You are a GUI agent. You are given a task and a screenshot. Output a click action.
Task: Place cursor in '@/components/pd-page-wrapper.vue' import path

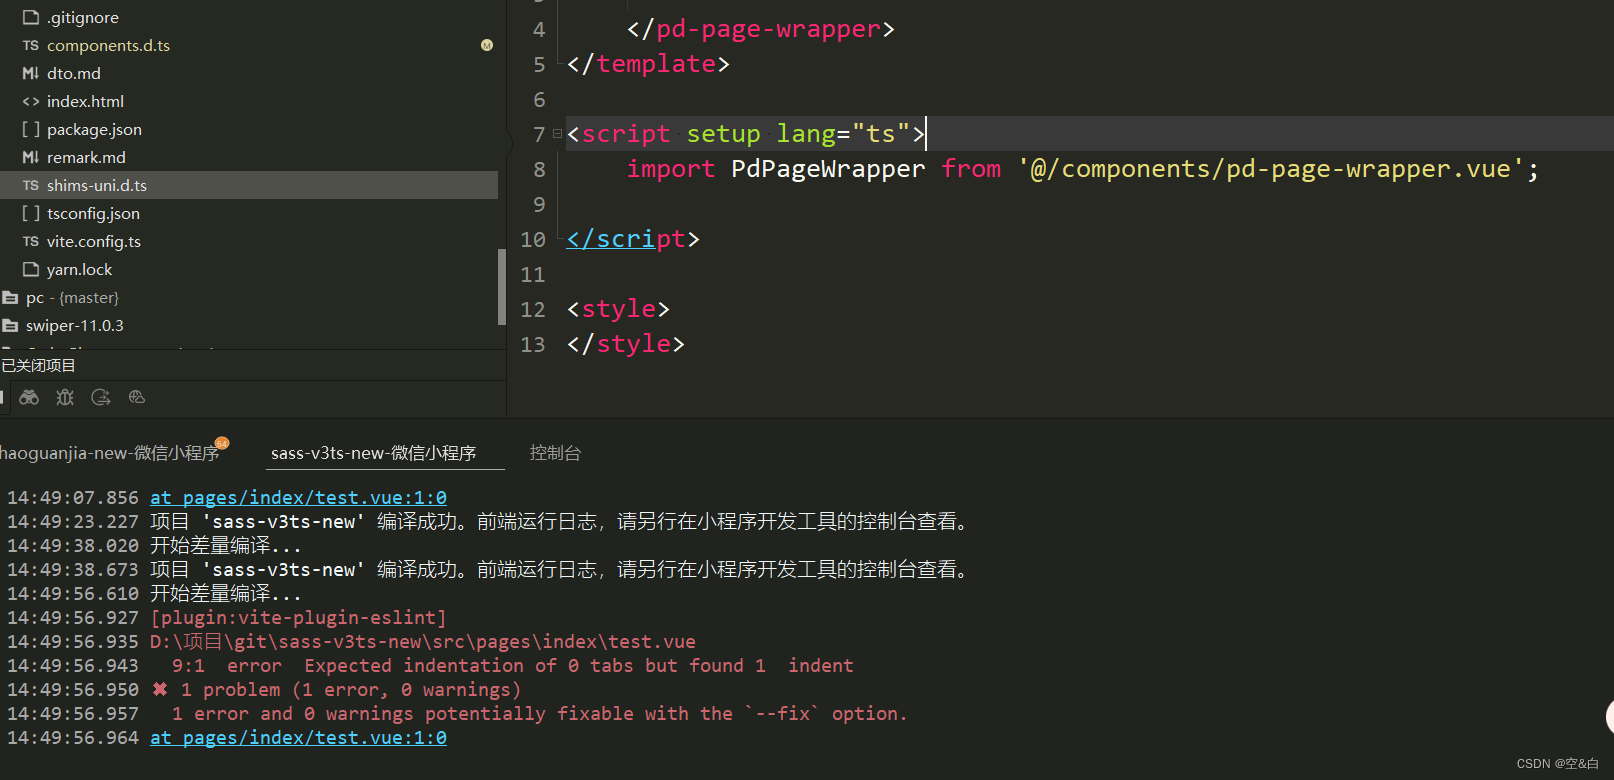pos(1270,169)
